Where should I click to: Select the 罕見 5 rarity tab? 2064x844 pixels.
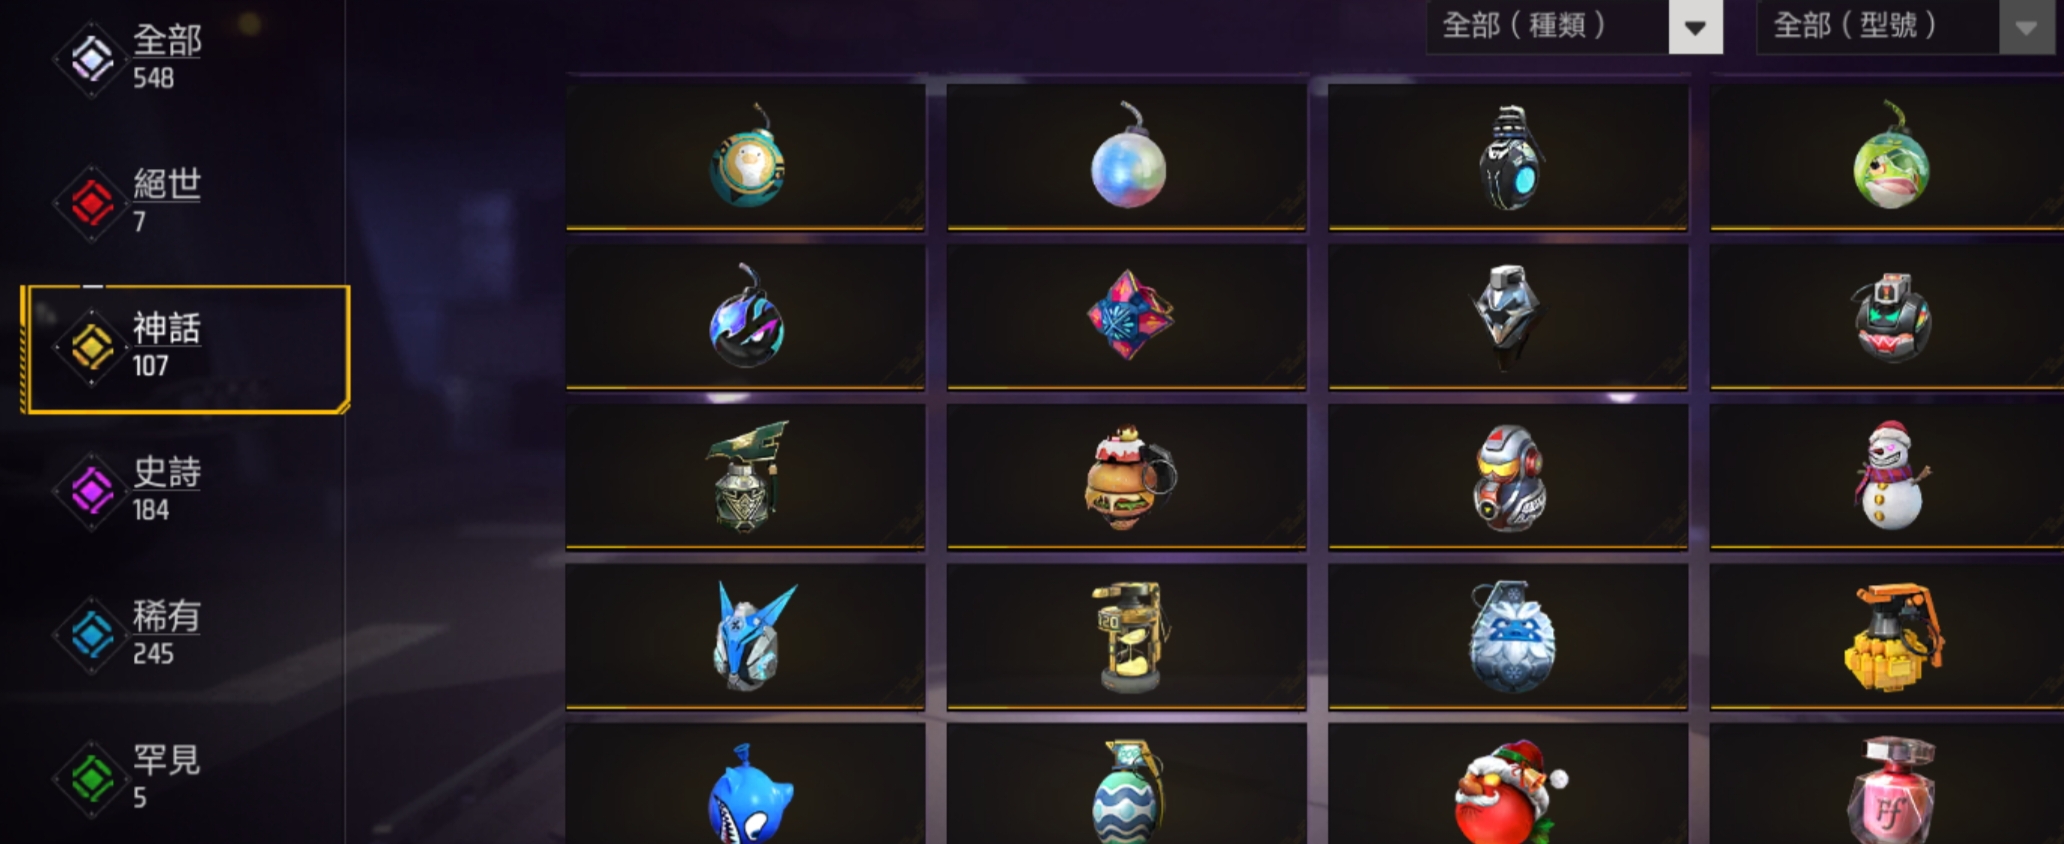point(130,778)
